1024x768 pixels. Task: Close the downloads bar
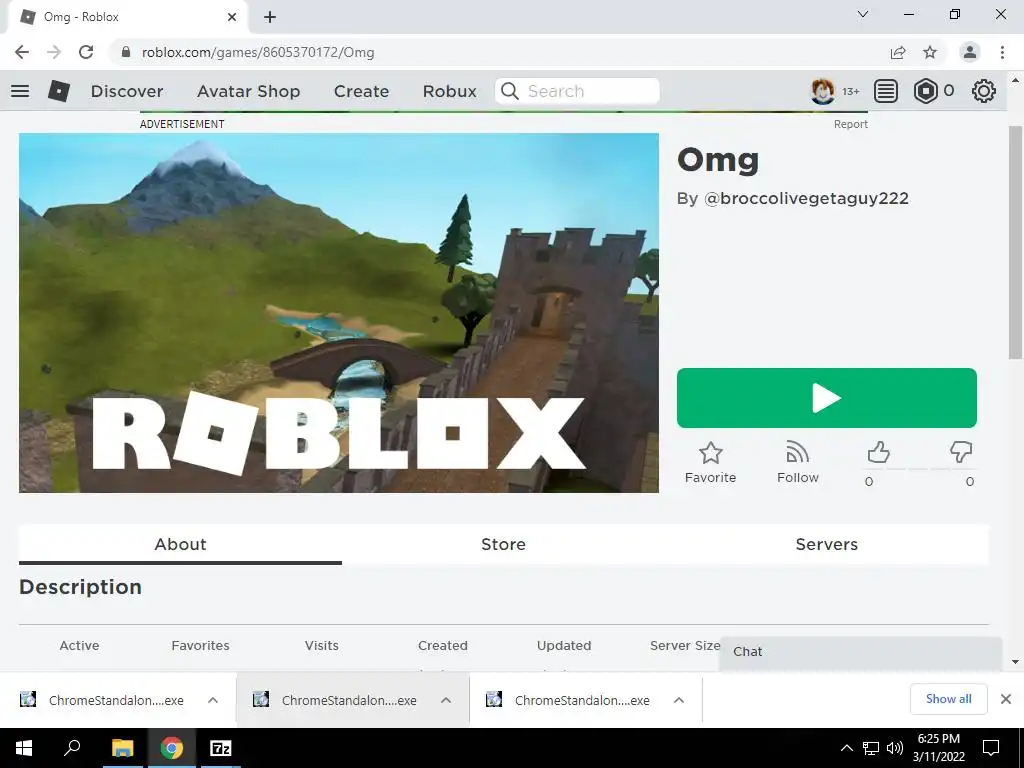pyautogui.click(x=1006, y=699)
